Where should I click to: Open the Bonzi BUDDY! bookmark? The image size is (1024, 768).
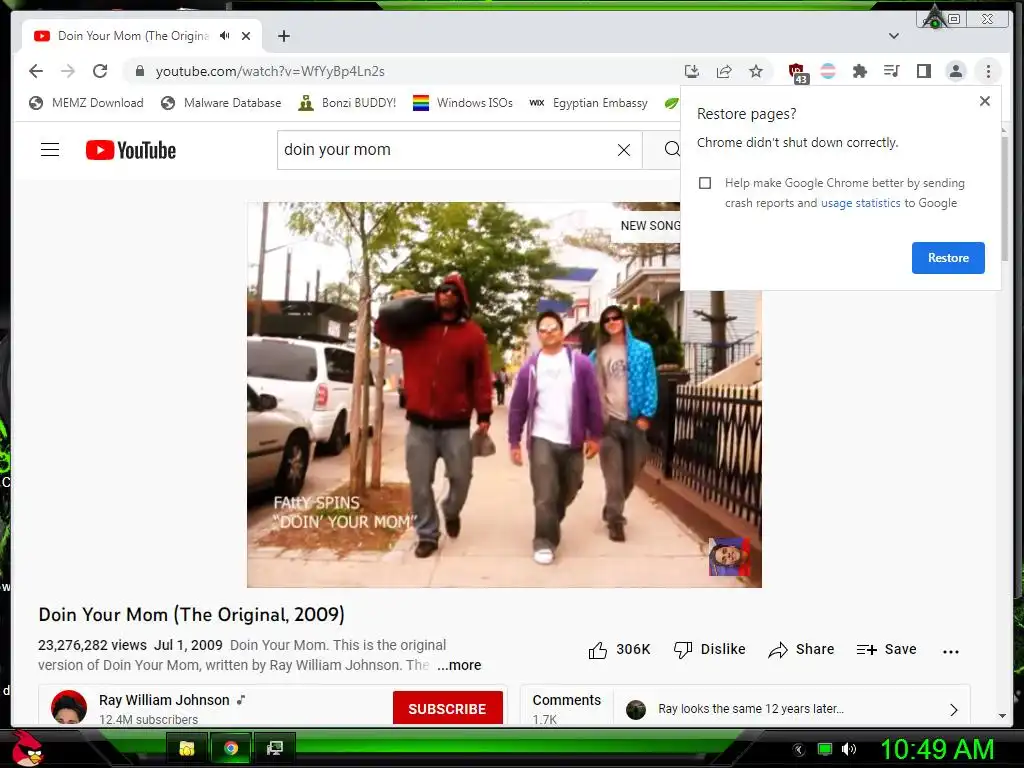(347, 103)
